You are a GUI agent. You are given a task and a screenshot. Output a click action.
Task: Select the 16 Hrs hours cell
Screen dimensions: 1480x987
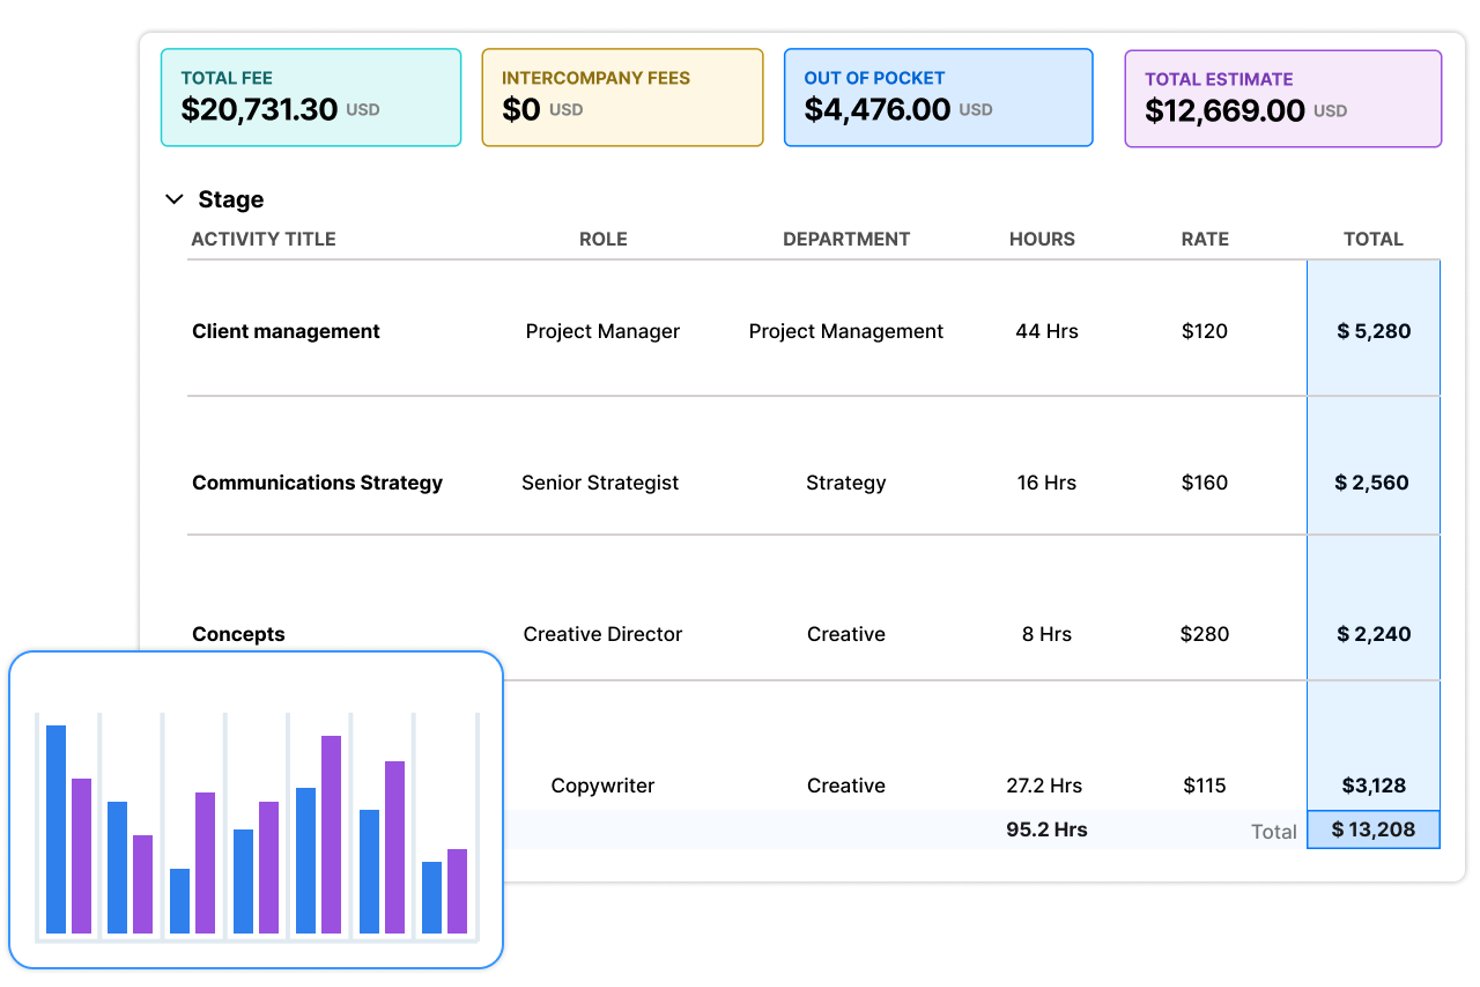1046,482
